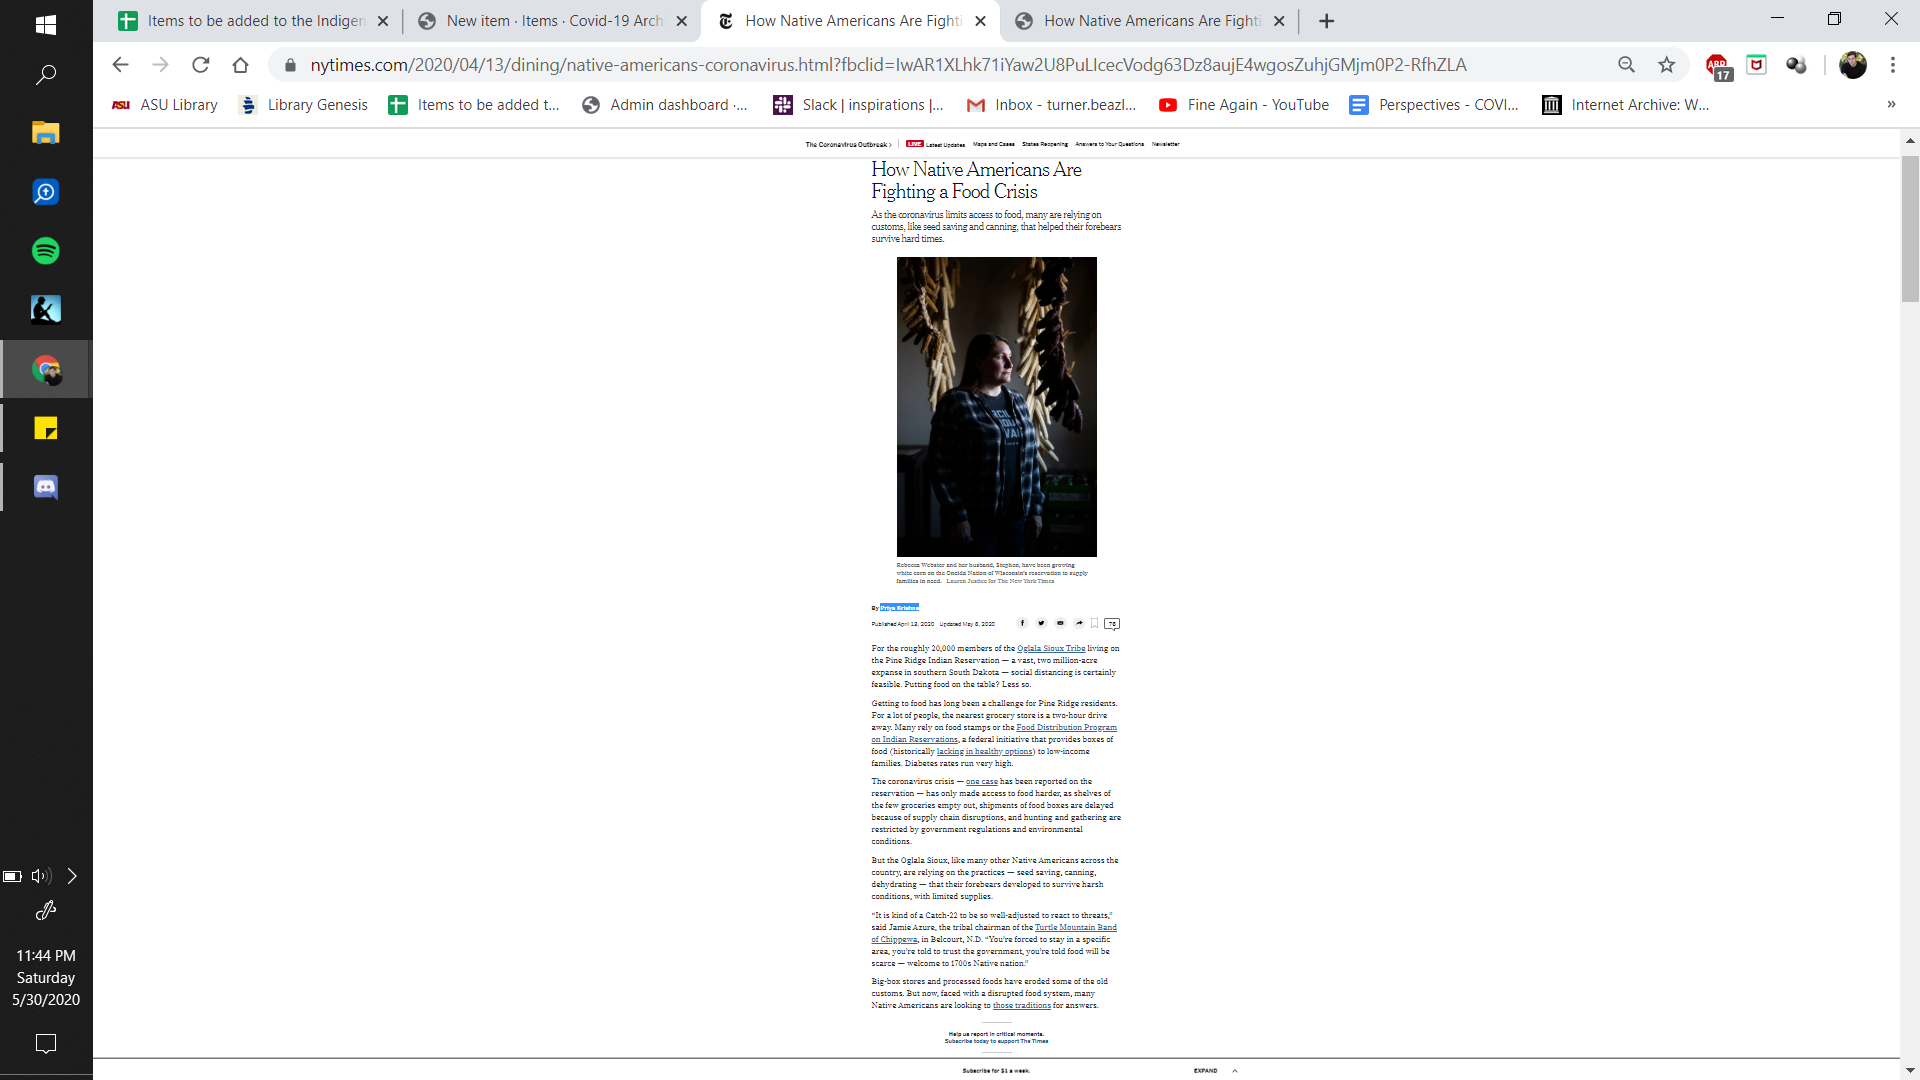The height and width of the screenshot is (1080, 1920).
Task: Email this article via envelope icon
Action: click(x=1060, y=623)
